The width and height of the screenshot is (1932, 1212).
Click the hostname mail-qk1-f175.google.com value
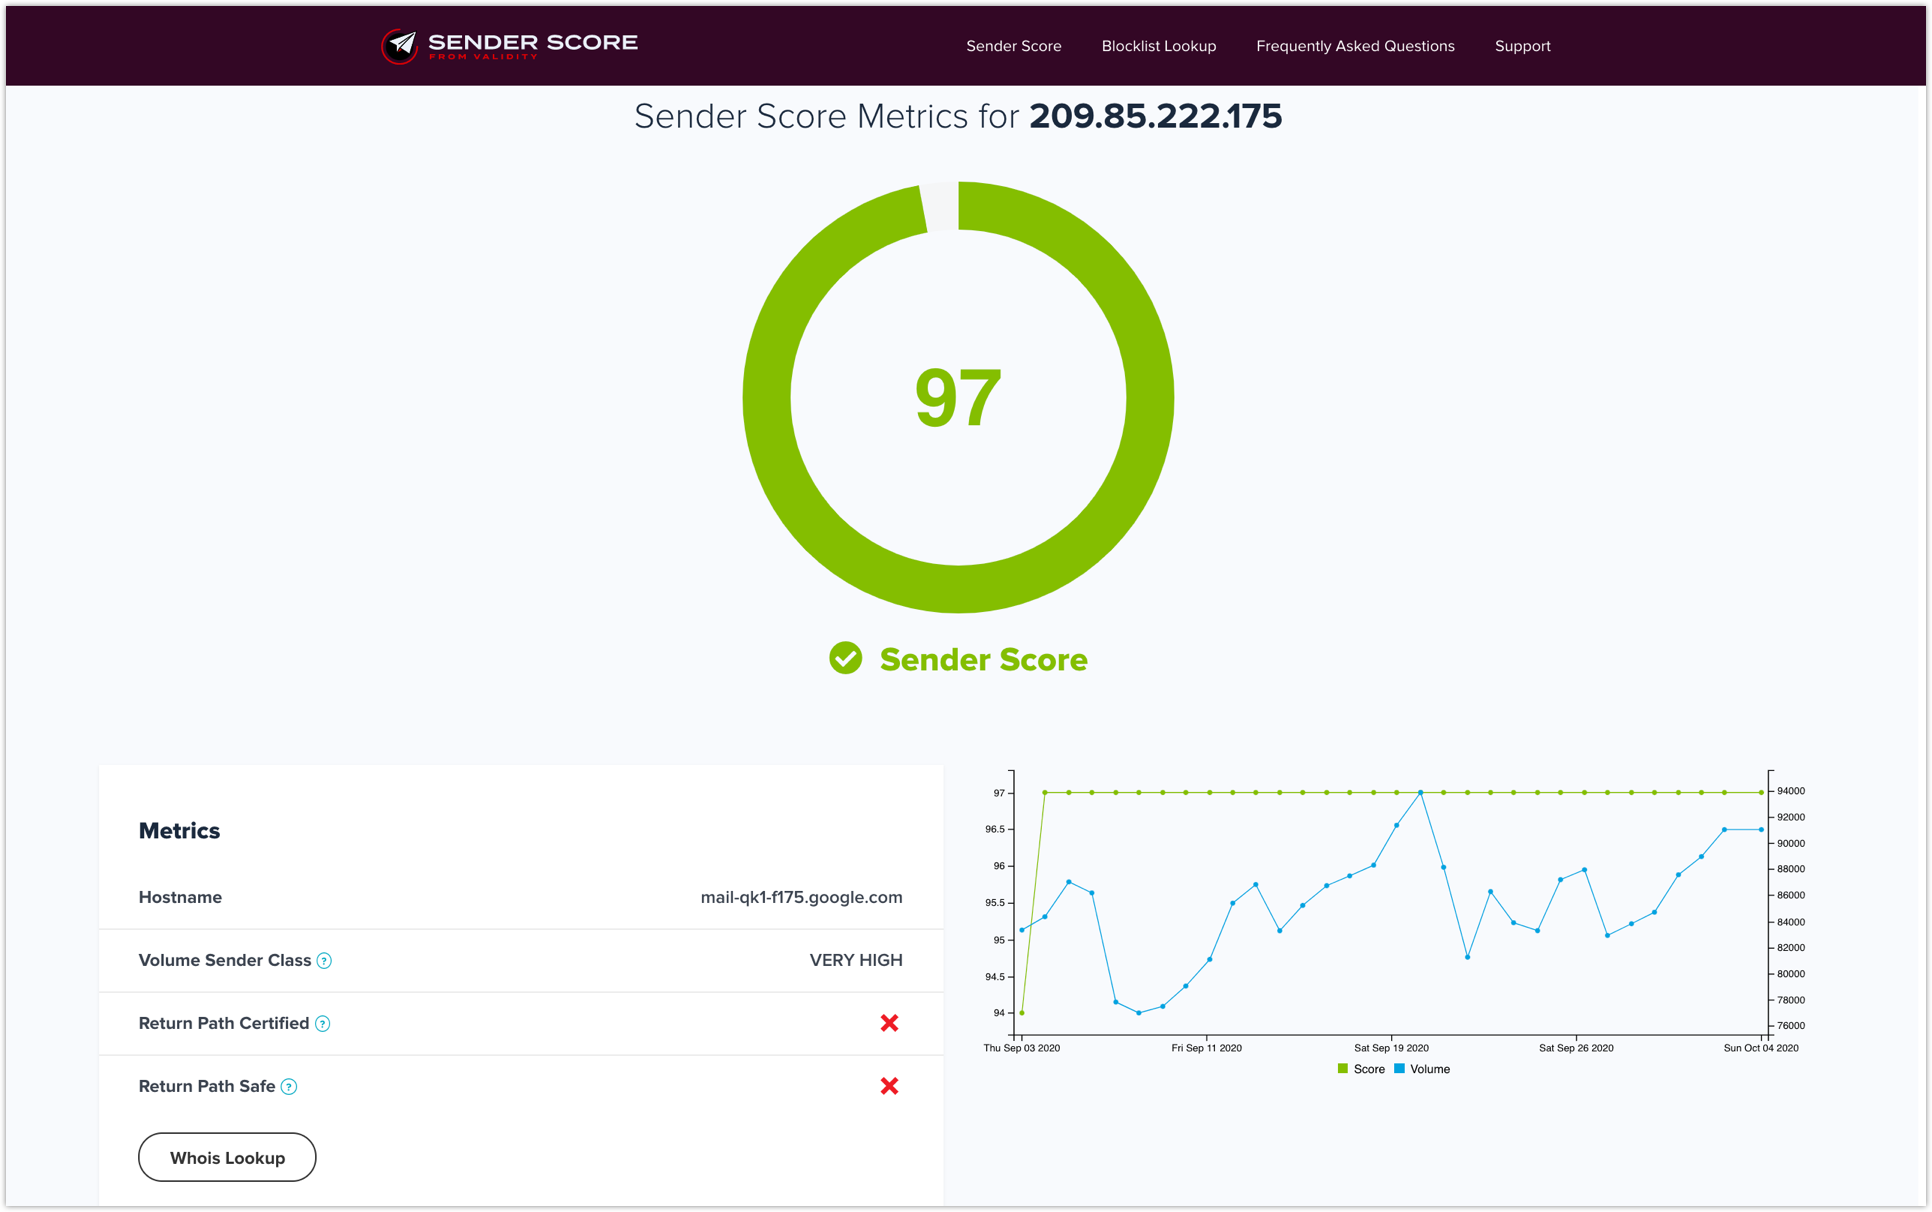(801, 897)
